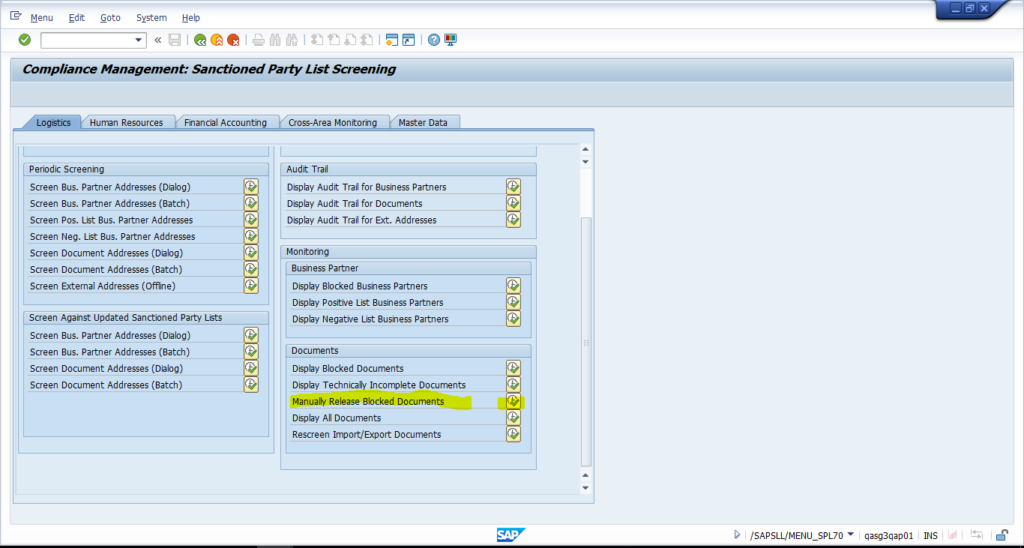
Task: Execute Display All Documents
Action: tap(513, 417)
